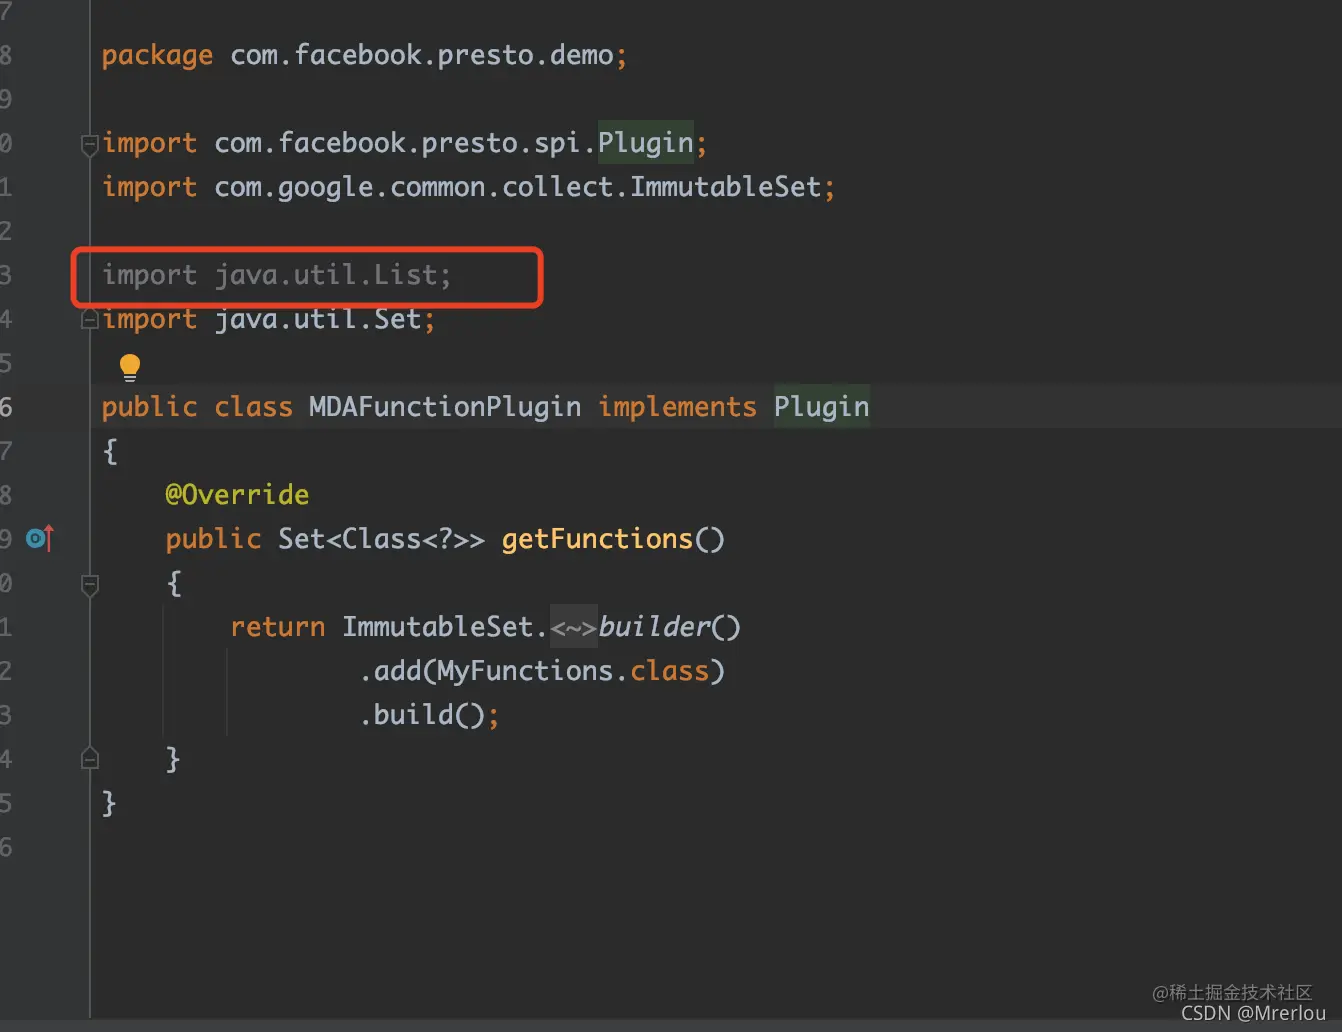
Task: Click highlighted Plugin in the import statement
Action: [646, 143]
